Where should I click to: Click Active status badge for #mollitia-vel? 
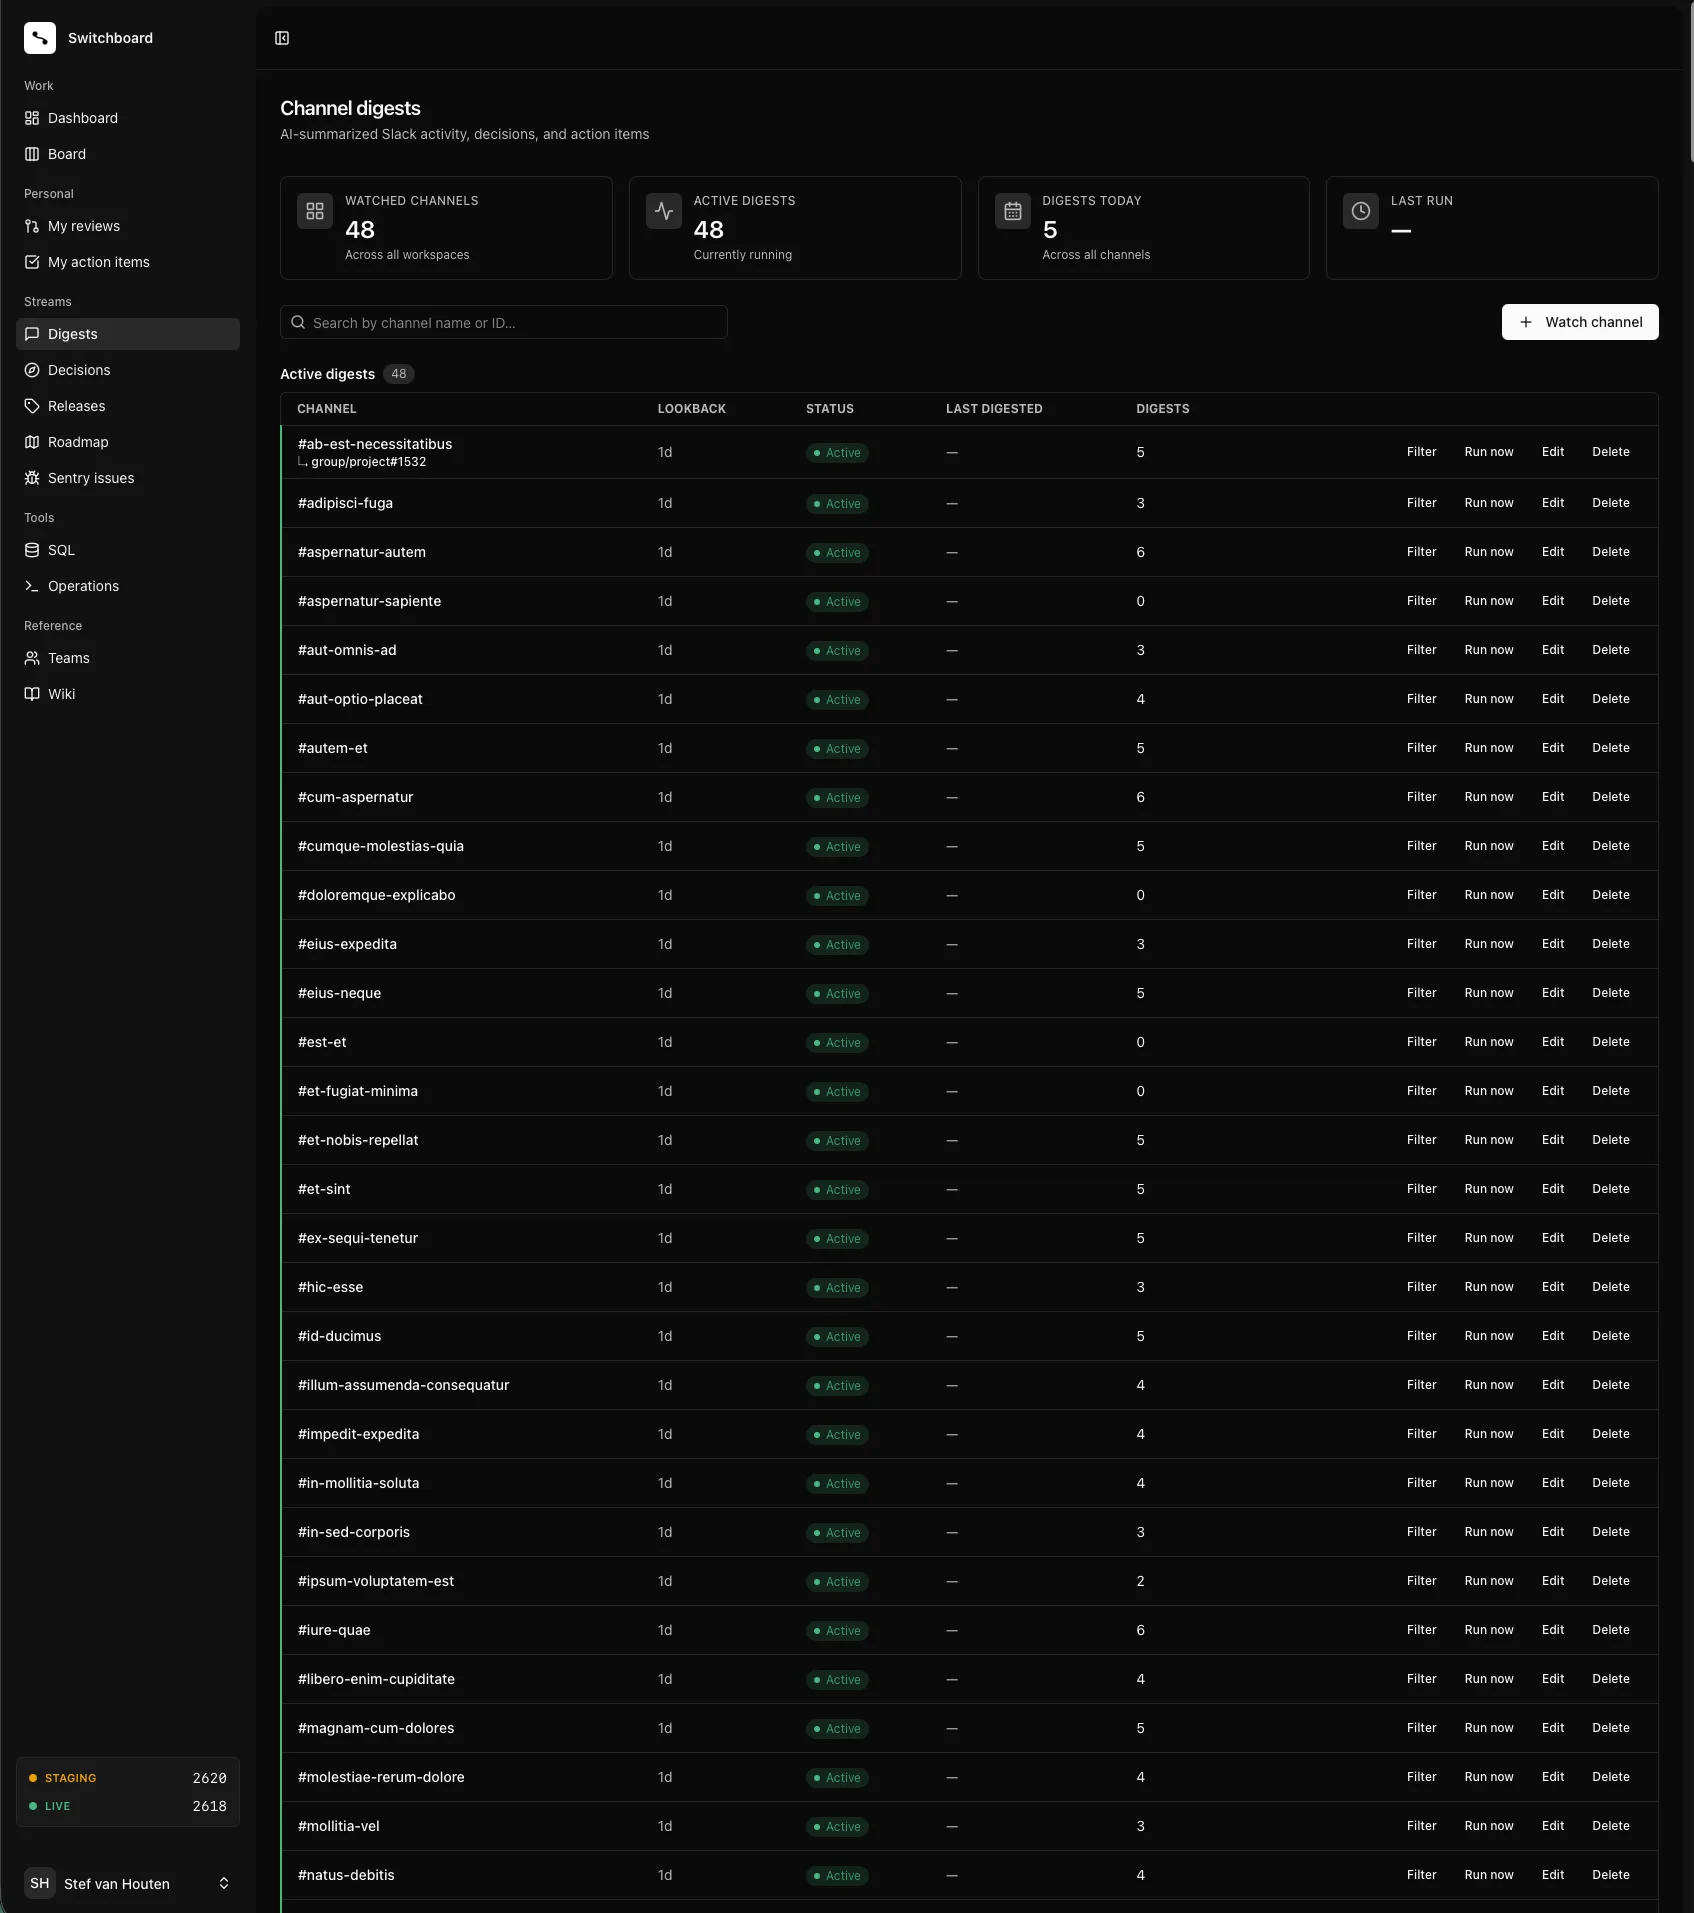[x=837, y=1827]
